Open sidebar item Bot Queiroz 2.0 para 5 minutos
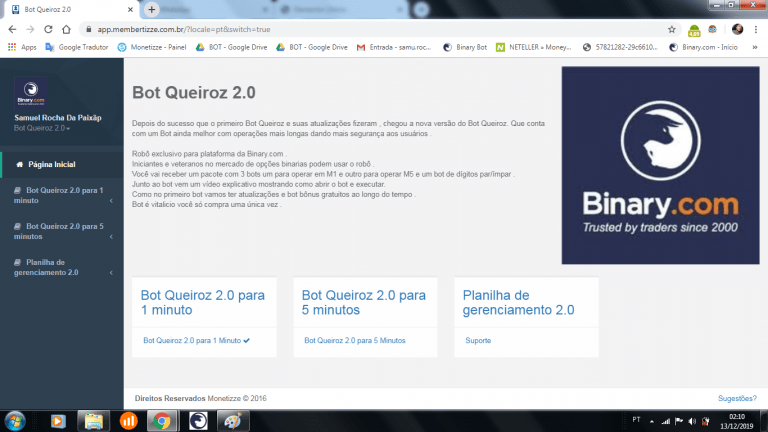768x432 pixels. (62, 231)
